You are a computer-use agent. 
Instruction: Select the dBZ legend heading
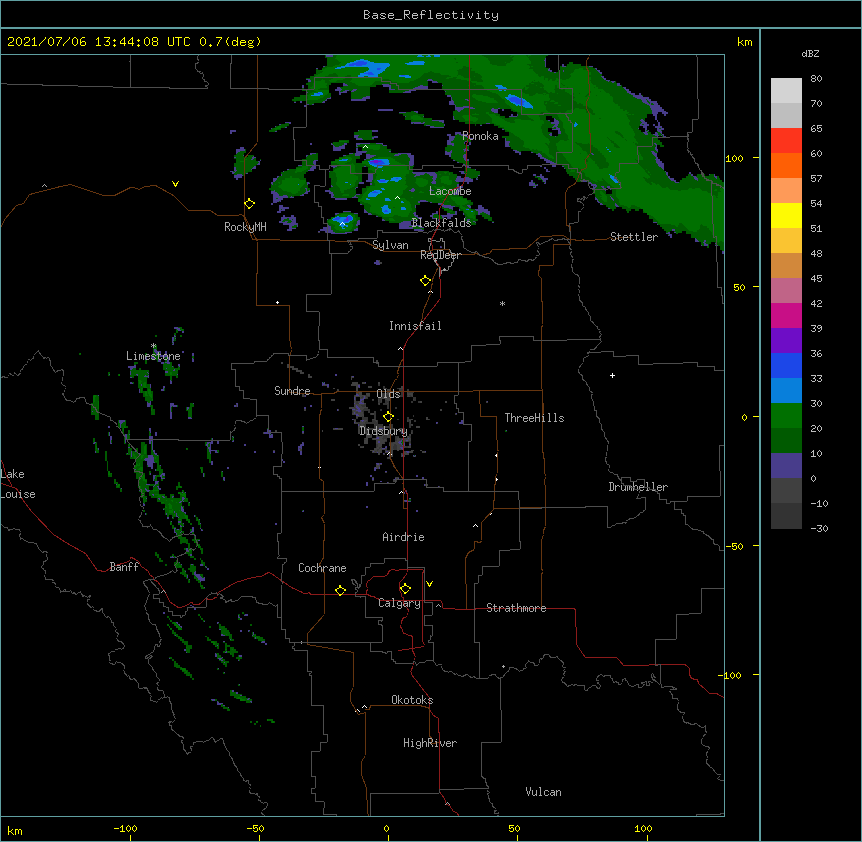(810, 53)
